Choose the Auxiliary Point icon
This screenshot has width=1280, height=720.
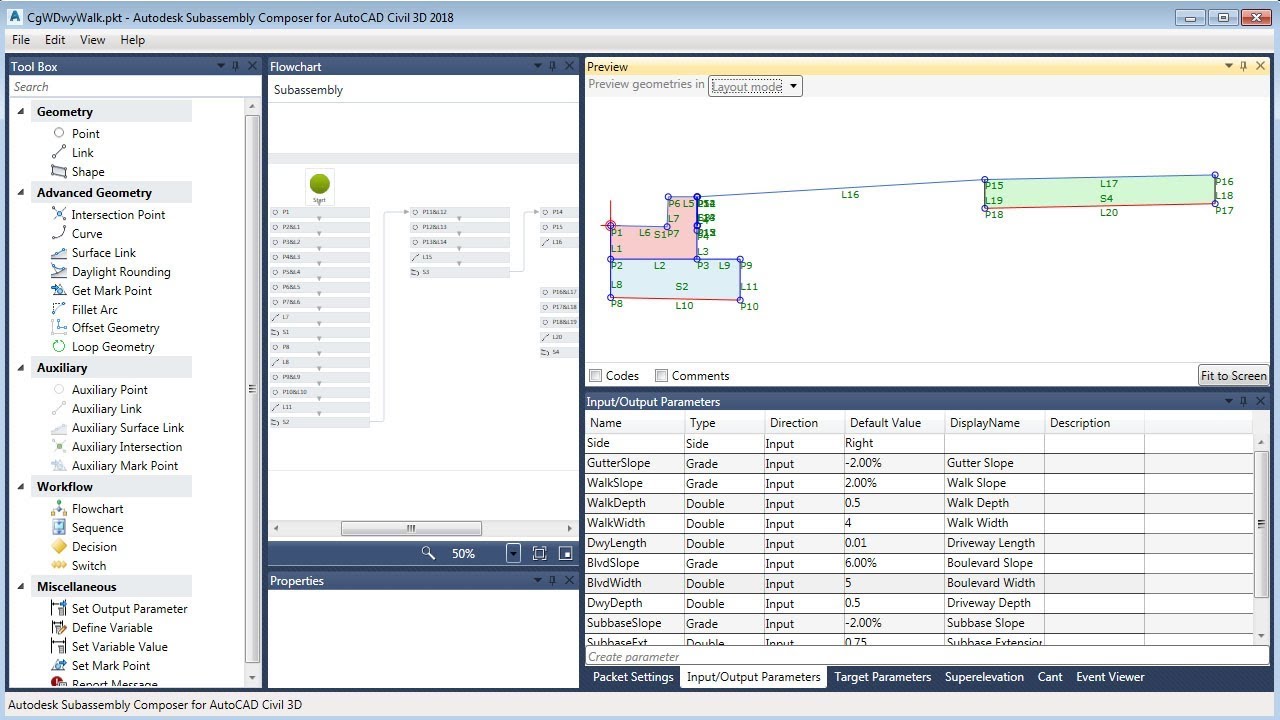coord(59,389)
